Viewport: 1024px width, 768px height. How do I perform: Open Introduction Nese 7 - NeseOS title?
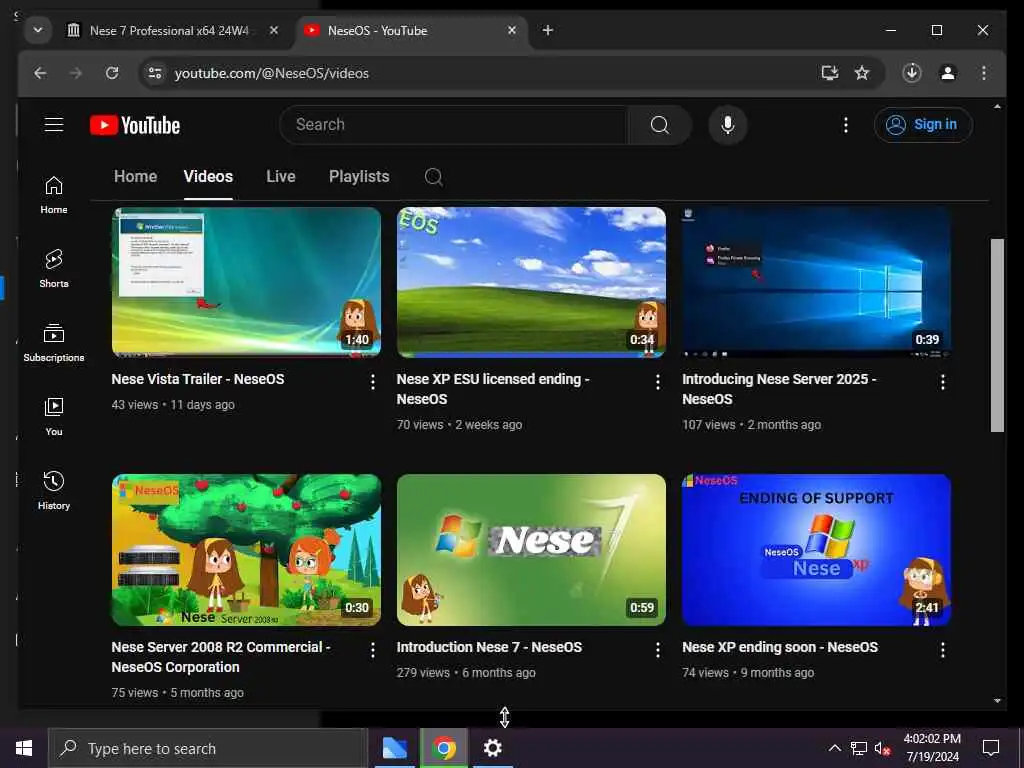pyautogui.click(x=489, y=647)
